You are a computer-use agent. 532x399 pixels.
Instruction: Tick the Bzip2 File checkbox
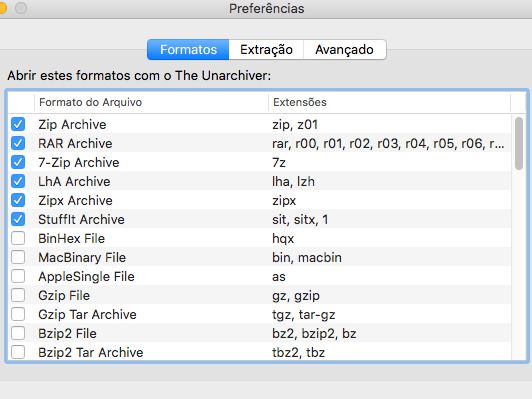pyautogui.click(x=18, y=333)
